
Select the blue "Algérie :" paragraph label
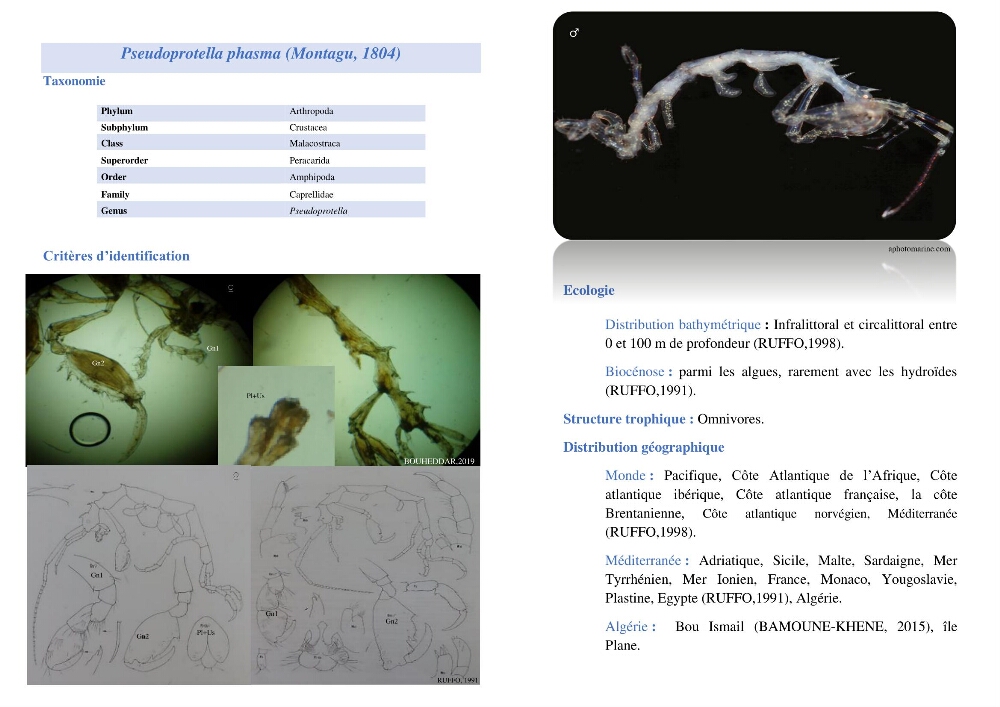point(631,627)
